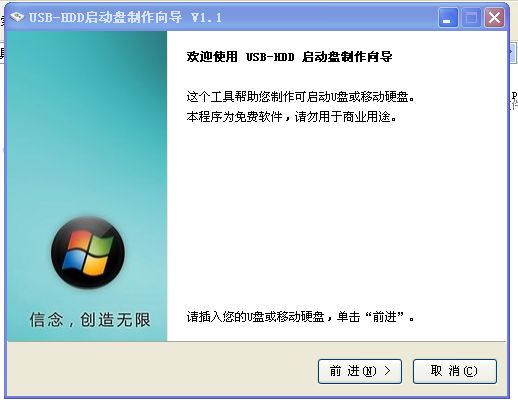Click the 前进(N) button to proceed
Image resolution: width=518 pixels, height=403 pixels.
click(360, 371)
